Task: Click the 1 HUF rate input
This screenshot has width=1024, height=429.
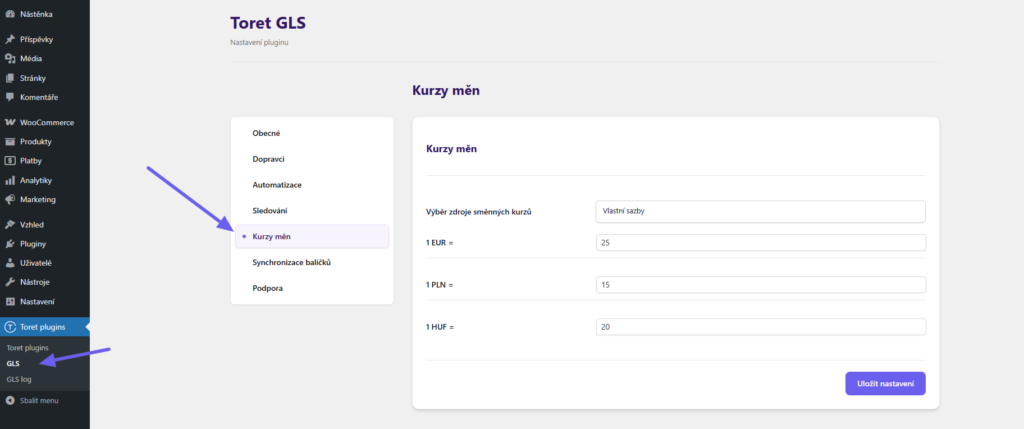Action: click(759, 327)
